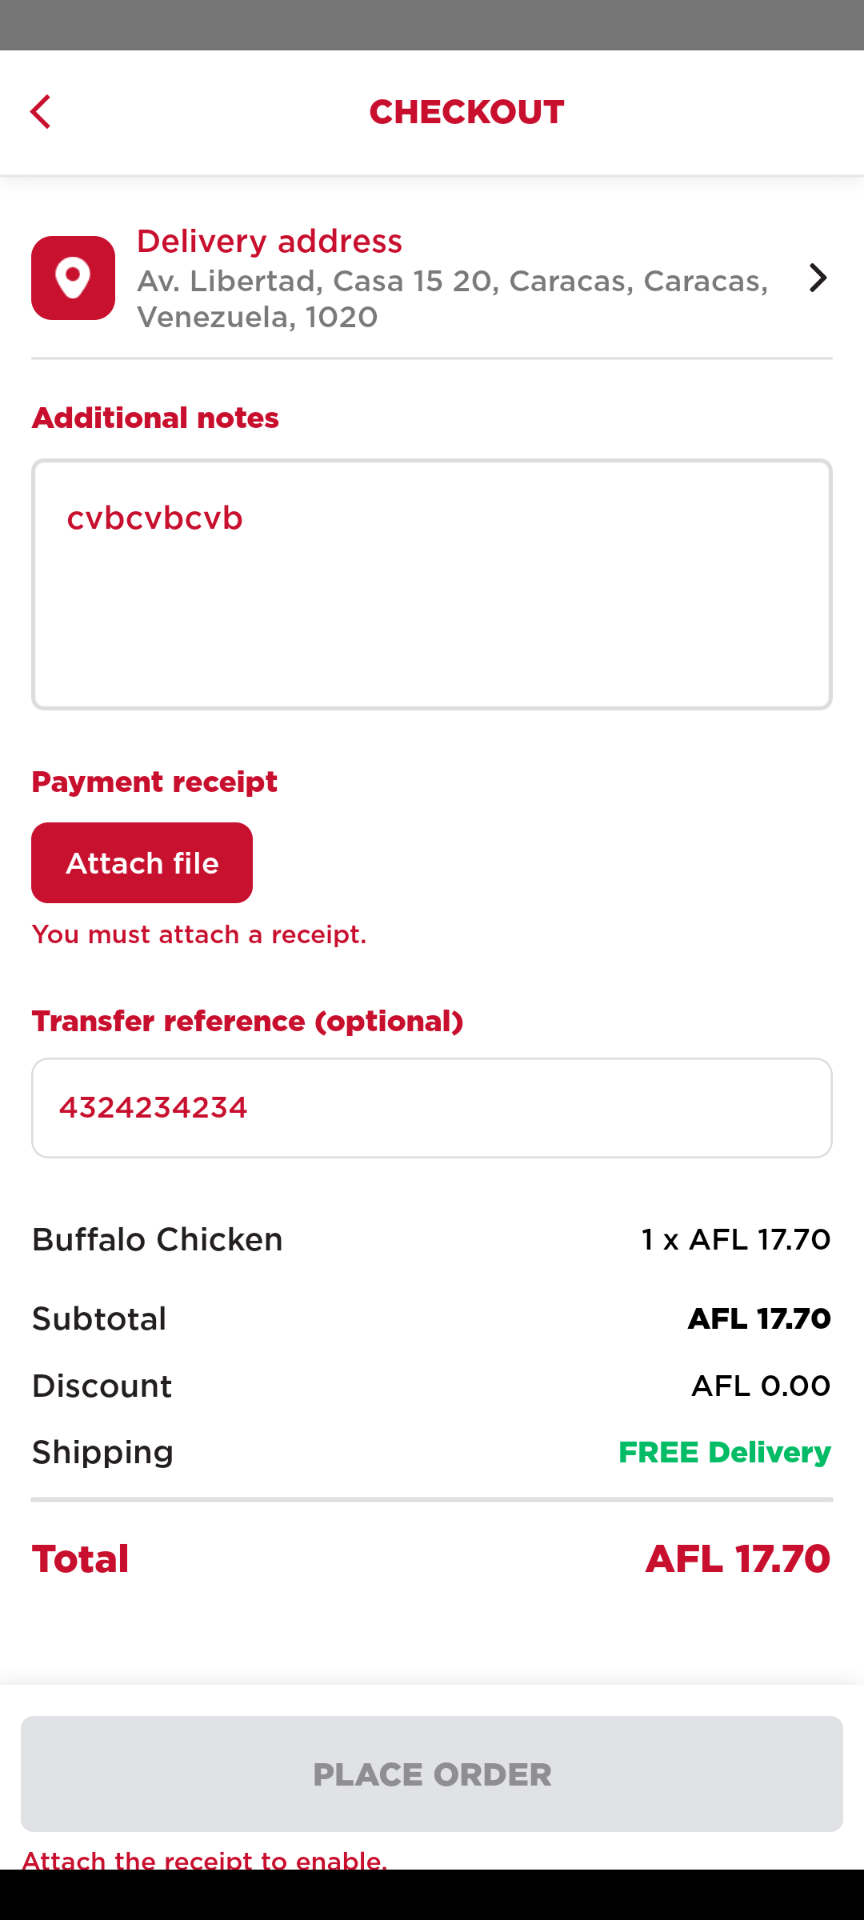Click the "You must attach a receipt" error
864x1920 pixels.
[199, 934]
